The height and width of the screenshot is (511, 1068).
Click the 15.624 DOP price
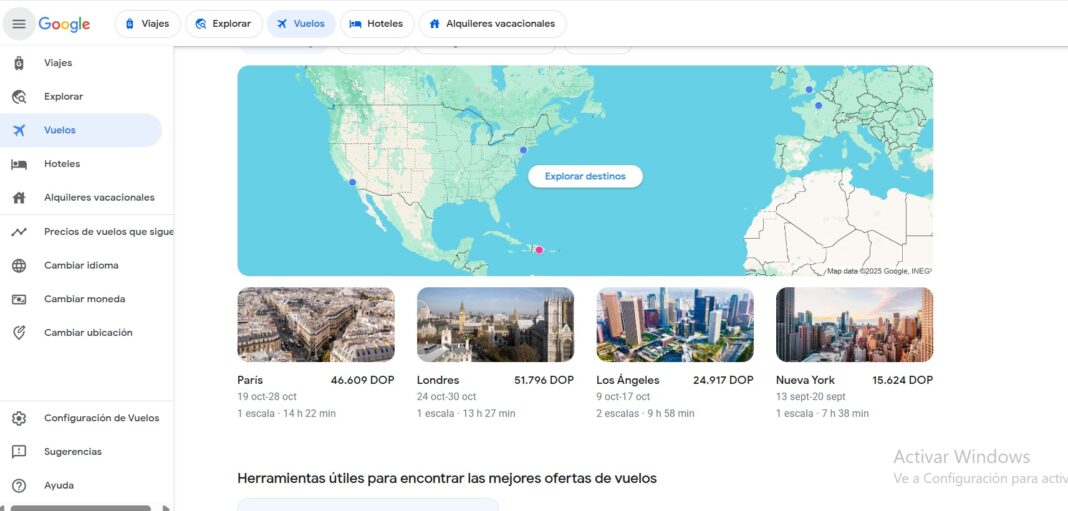pos(902,380)
